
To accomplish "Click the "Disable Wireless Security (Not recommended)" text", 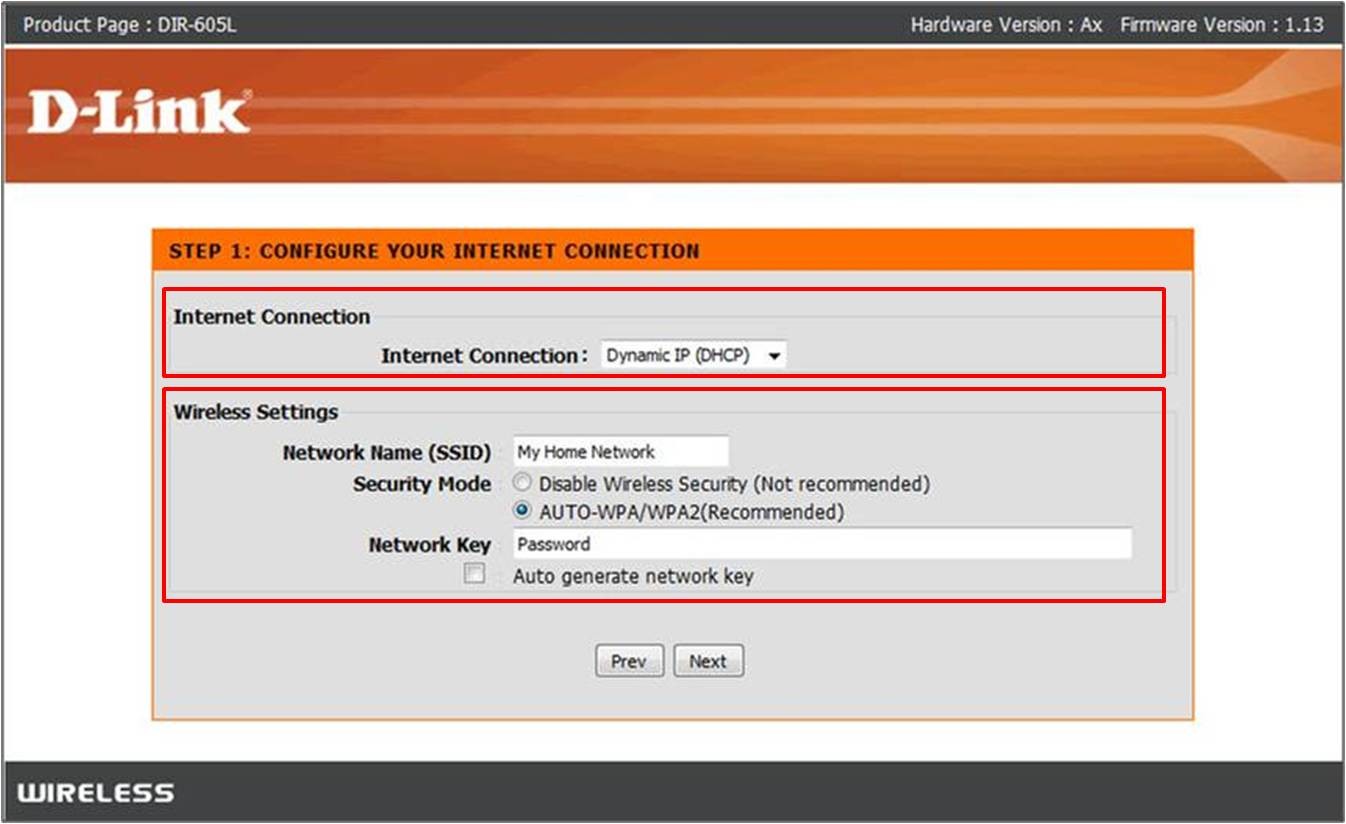I will [734, 484].
